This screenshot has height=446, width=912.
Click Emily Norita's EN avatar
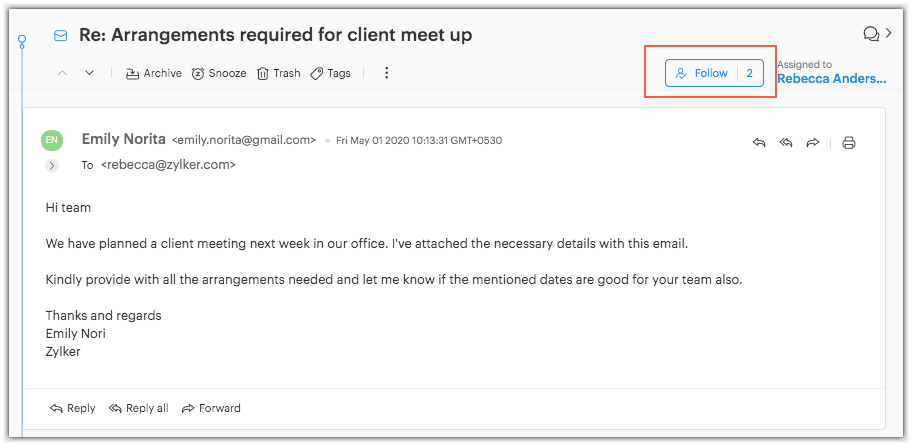(52, 141)
